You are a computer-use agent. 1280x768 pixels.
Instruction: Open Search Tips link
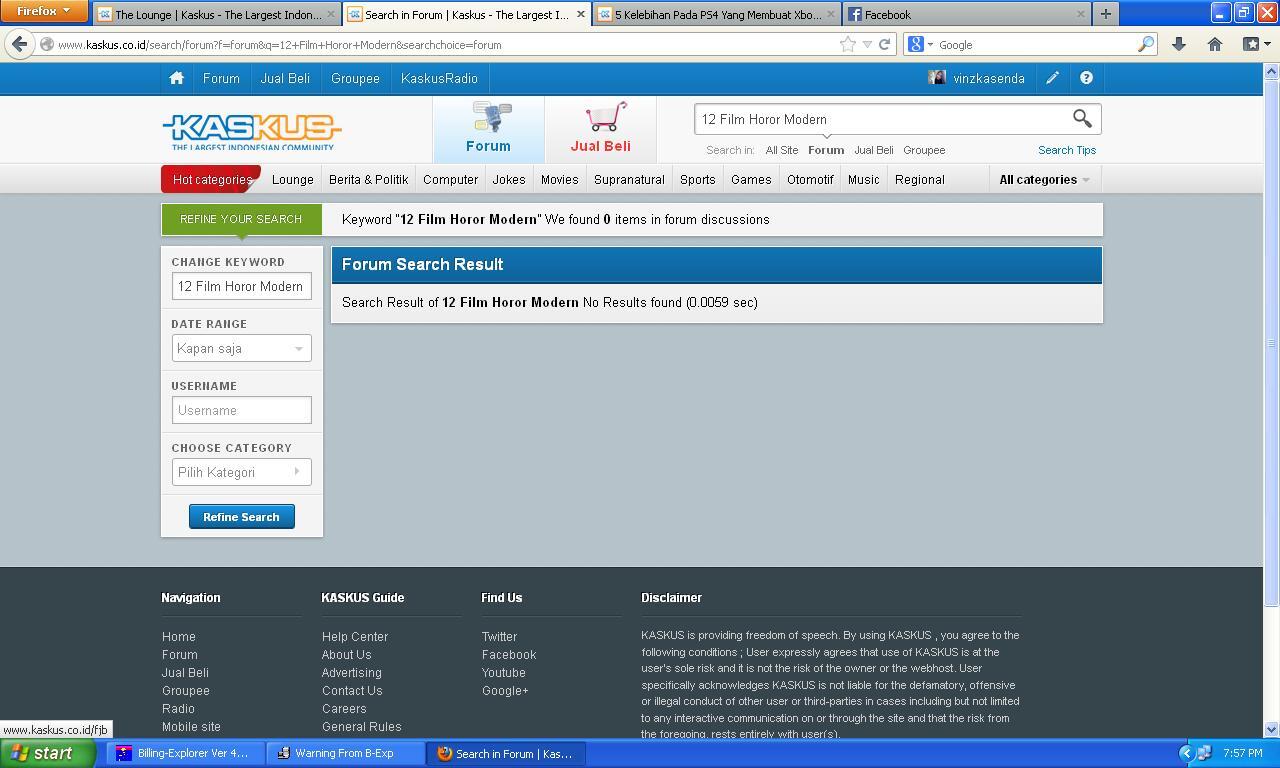coord(1067,150)
